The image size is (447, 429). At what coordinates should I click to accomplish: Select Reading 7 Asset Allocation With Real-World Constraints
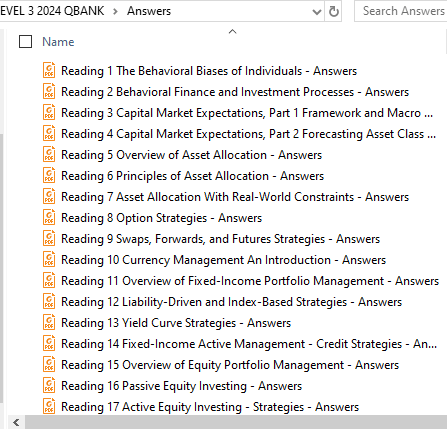pyautogui.click(x=235, y=197)
